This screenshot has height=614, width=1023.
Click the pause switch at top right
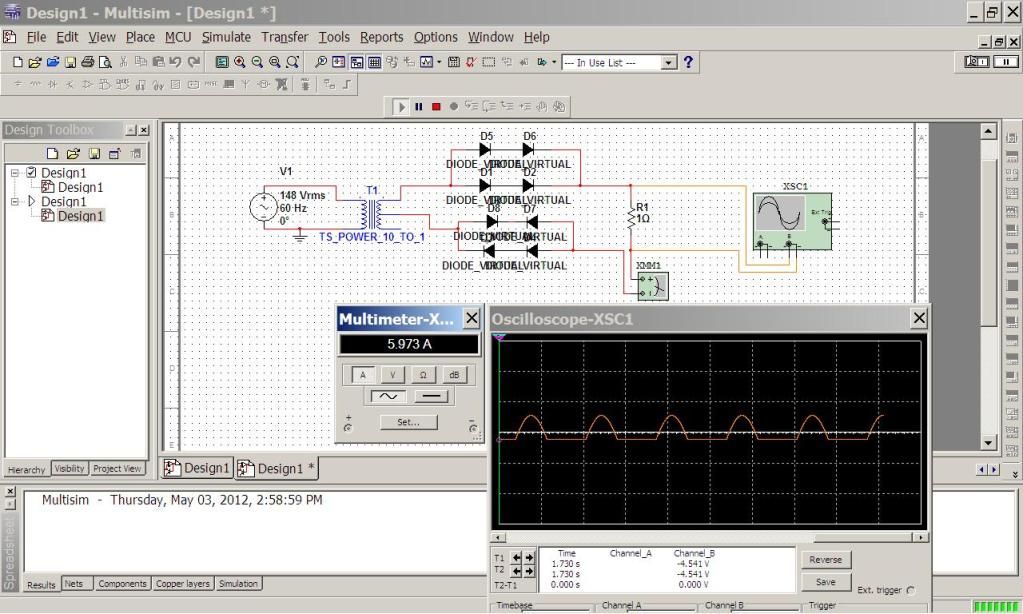point(1005,61)
